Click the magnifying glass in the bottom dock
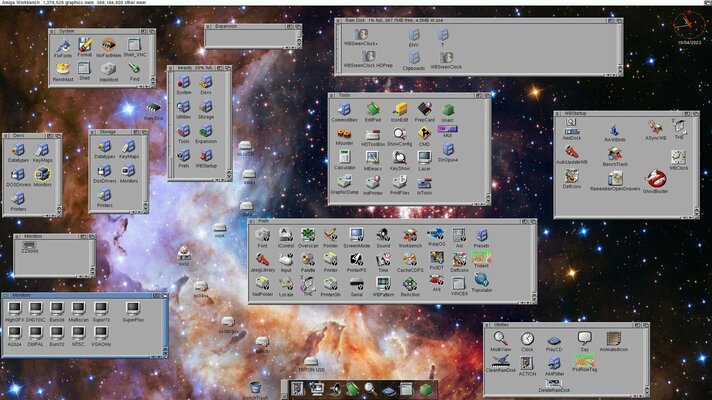 tap(369, 388)
